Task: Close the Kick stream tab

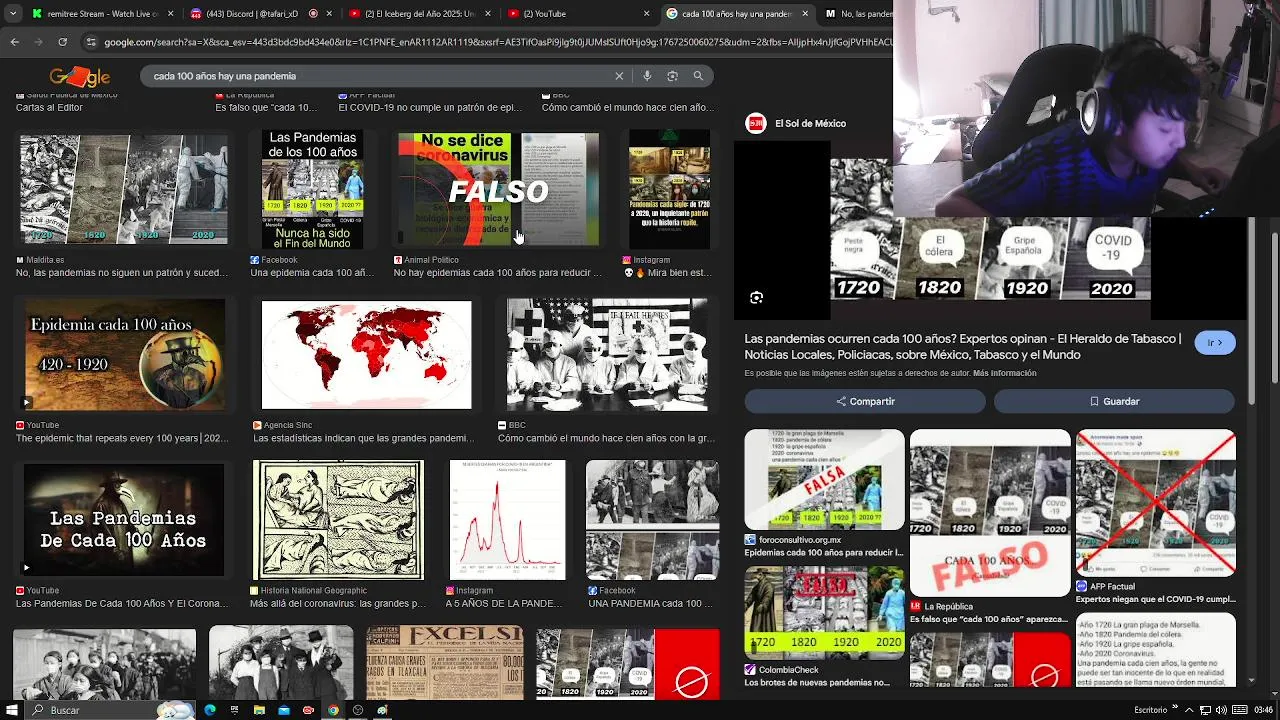Action: click(171, 14)
